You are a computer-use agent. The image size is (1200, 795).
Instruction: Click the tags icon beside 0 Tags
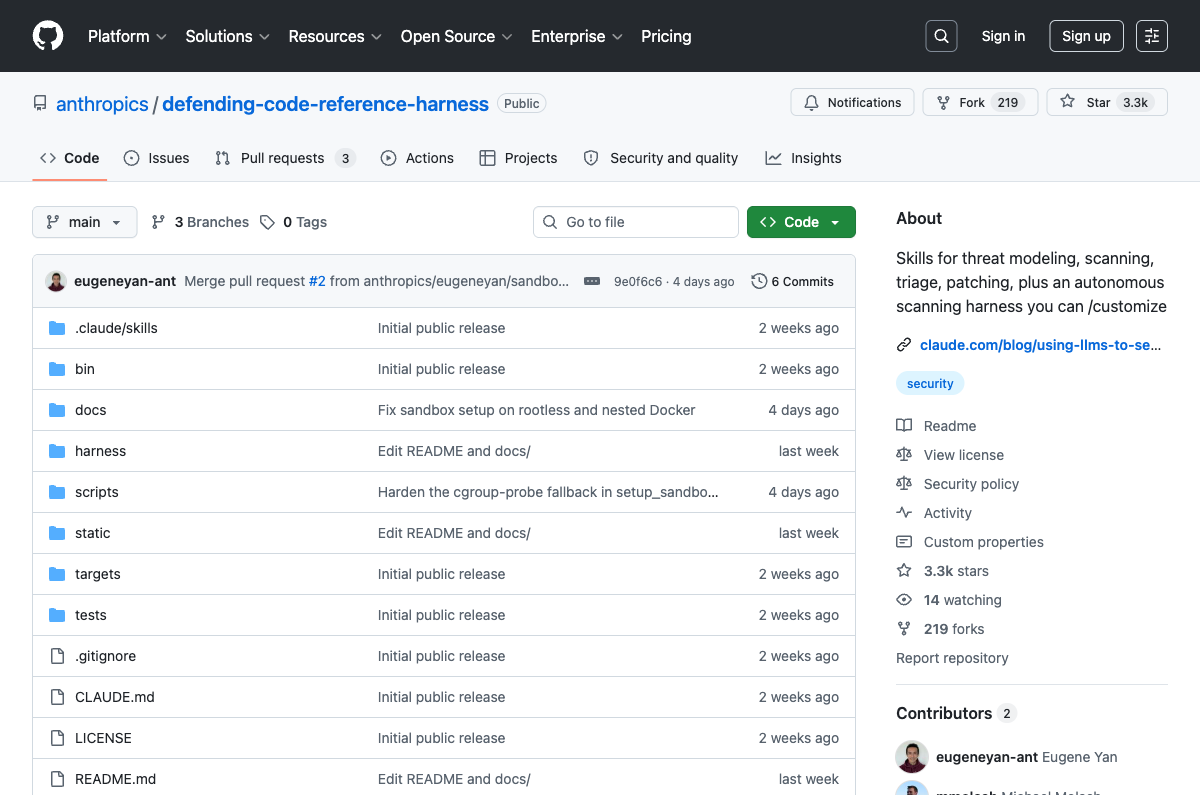[267, 222]
